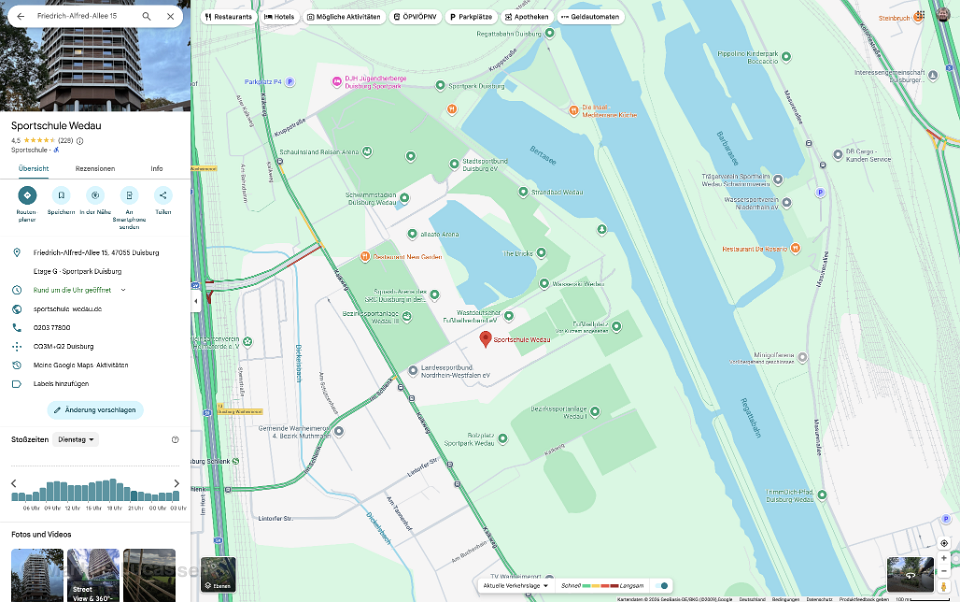This screenshot has width=960, height=602.
Task: Open the sportschule-wedau.de website link
Action: (x=68, y=309)
